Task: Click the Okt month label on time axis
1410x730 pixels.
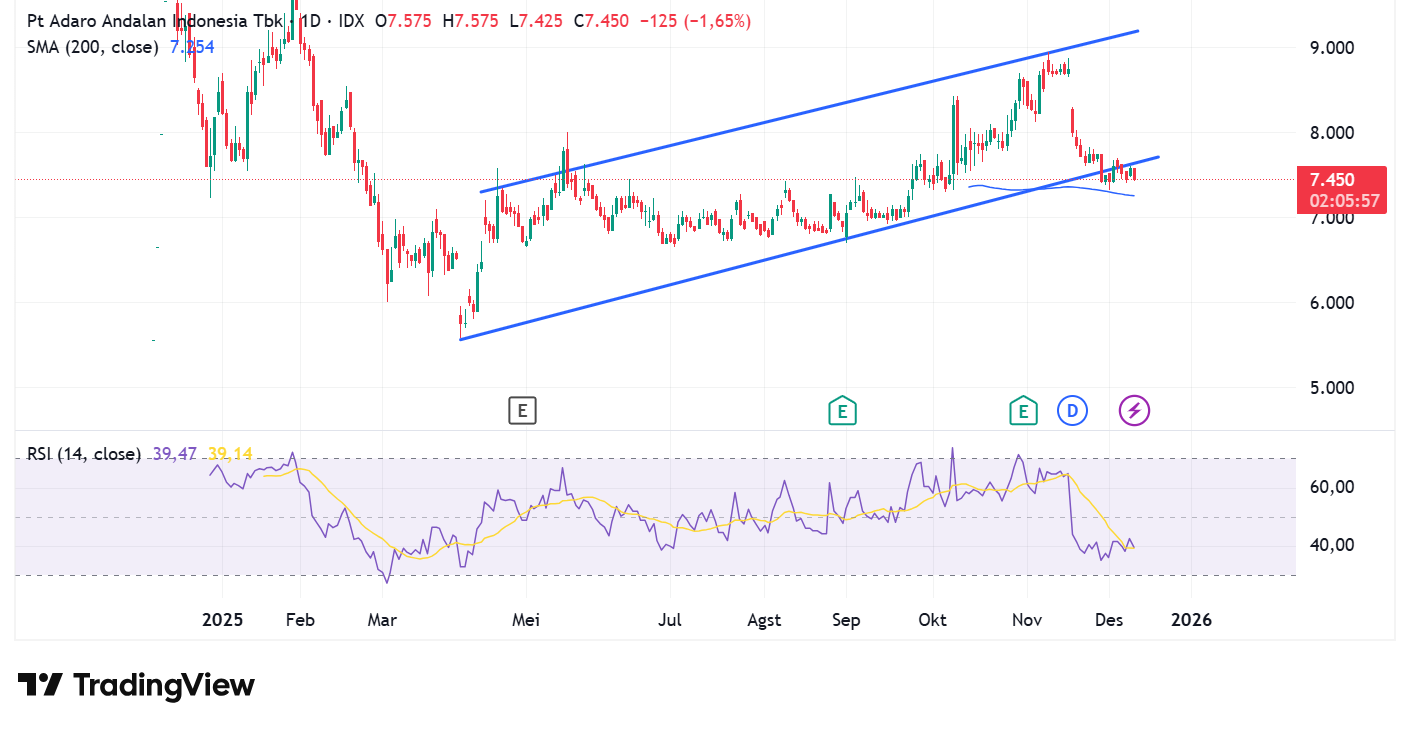Action: click(x=932, y=620)
